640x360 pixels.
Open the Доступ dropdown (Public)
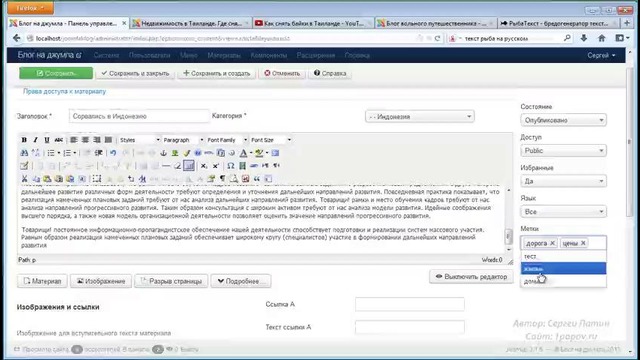563,151
